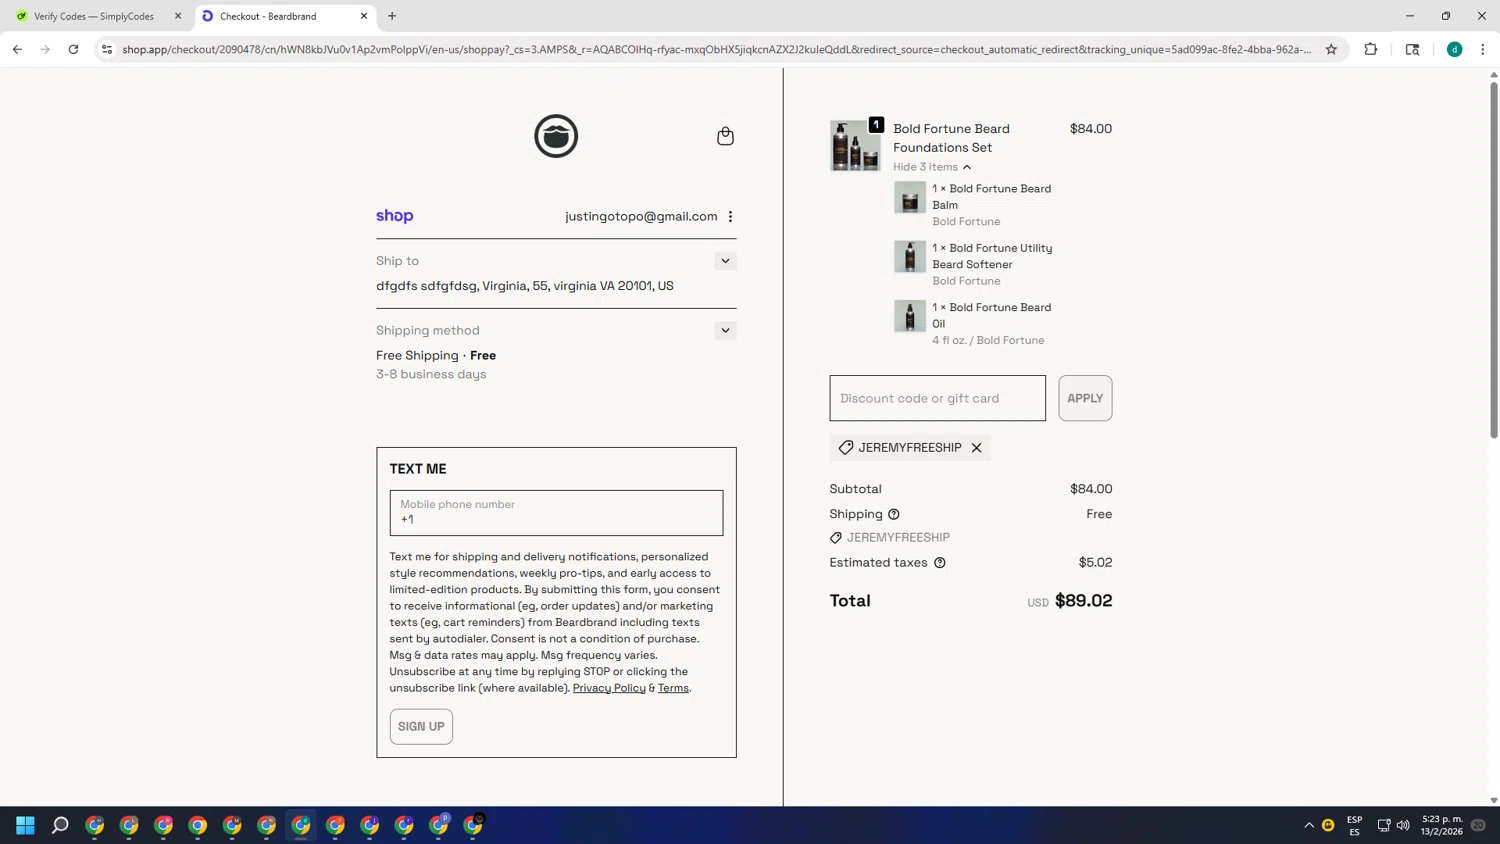Open the Privacy Policy link

coord(609,688)
